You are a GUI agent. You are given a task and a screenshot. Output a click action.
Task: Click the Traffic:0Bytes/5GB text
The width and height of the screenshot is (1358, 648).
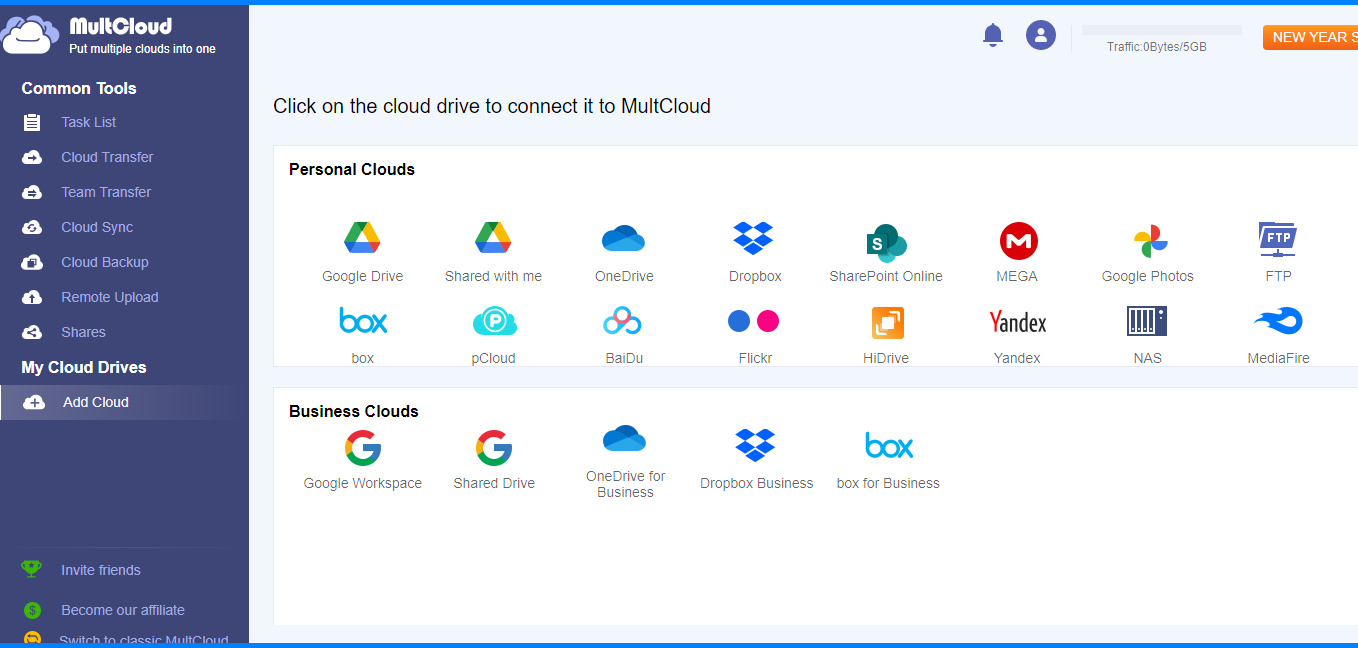1157,47
